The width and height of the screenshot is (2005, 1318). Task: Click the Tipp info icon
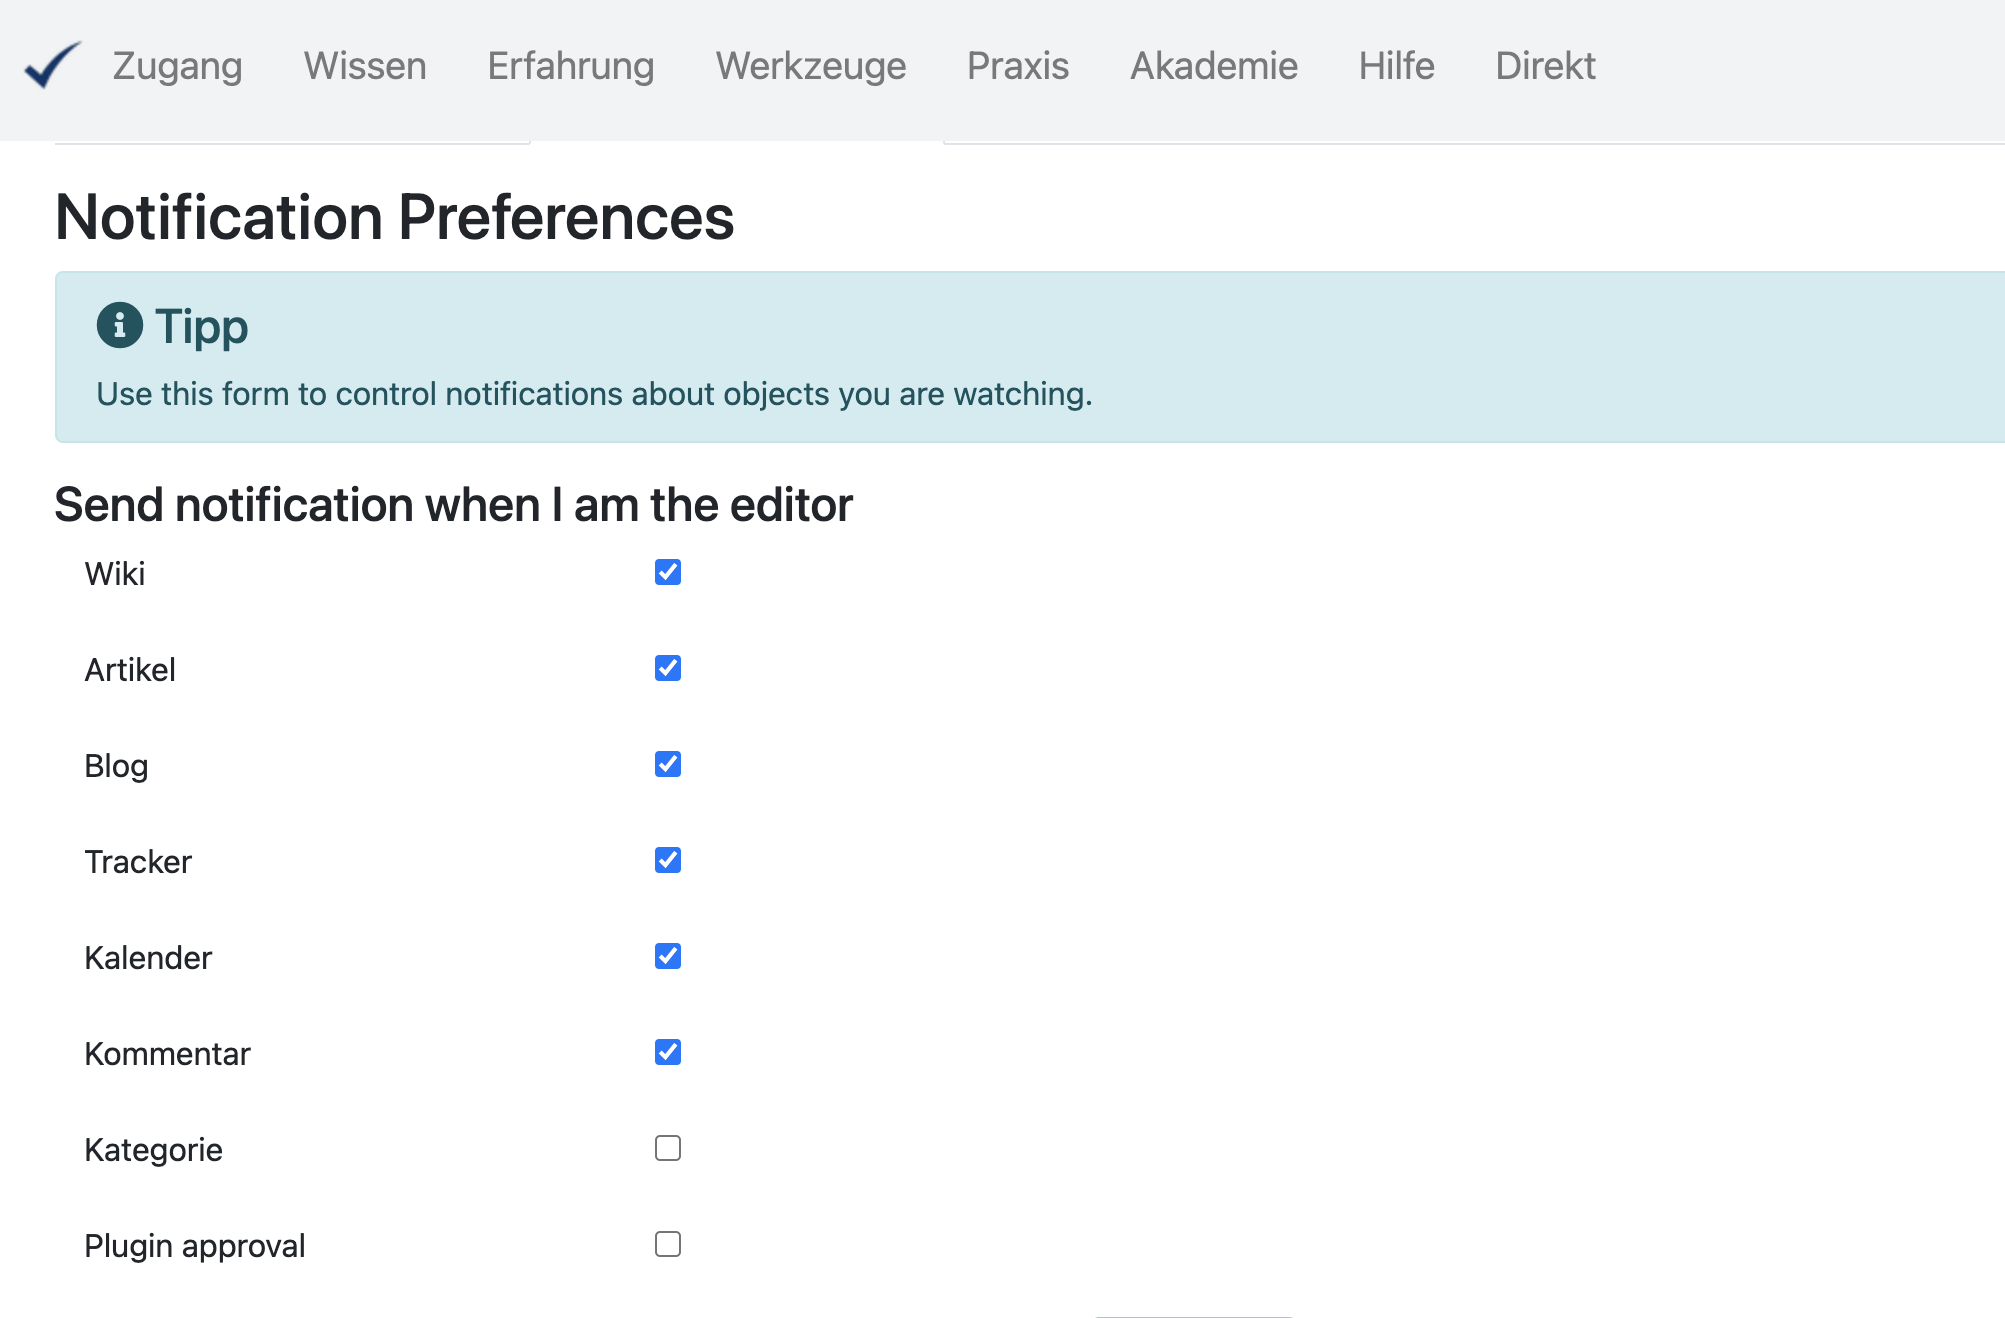(x=119, y=325)
